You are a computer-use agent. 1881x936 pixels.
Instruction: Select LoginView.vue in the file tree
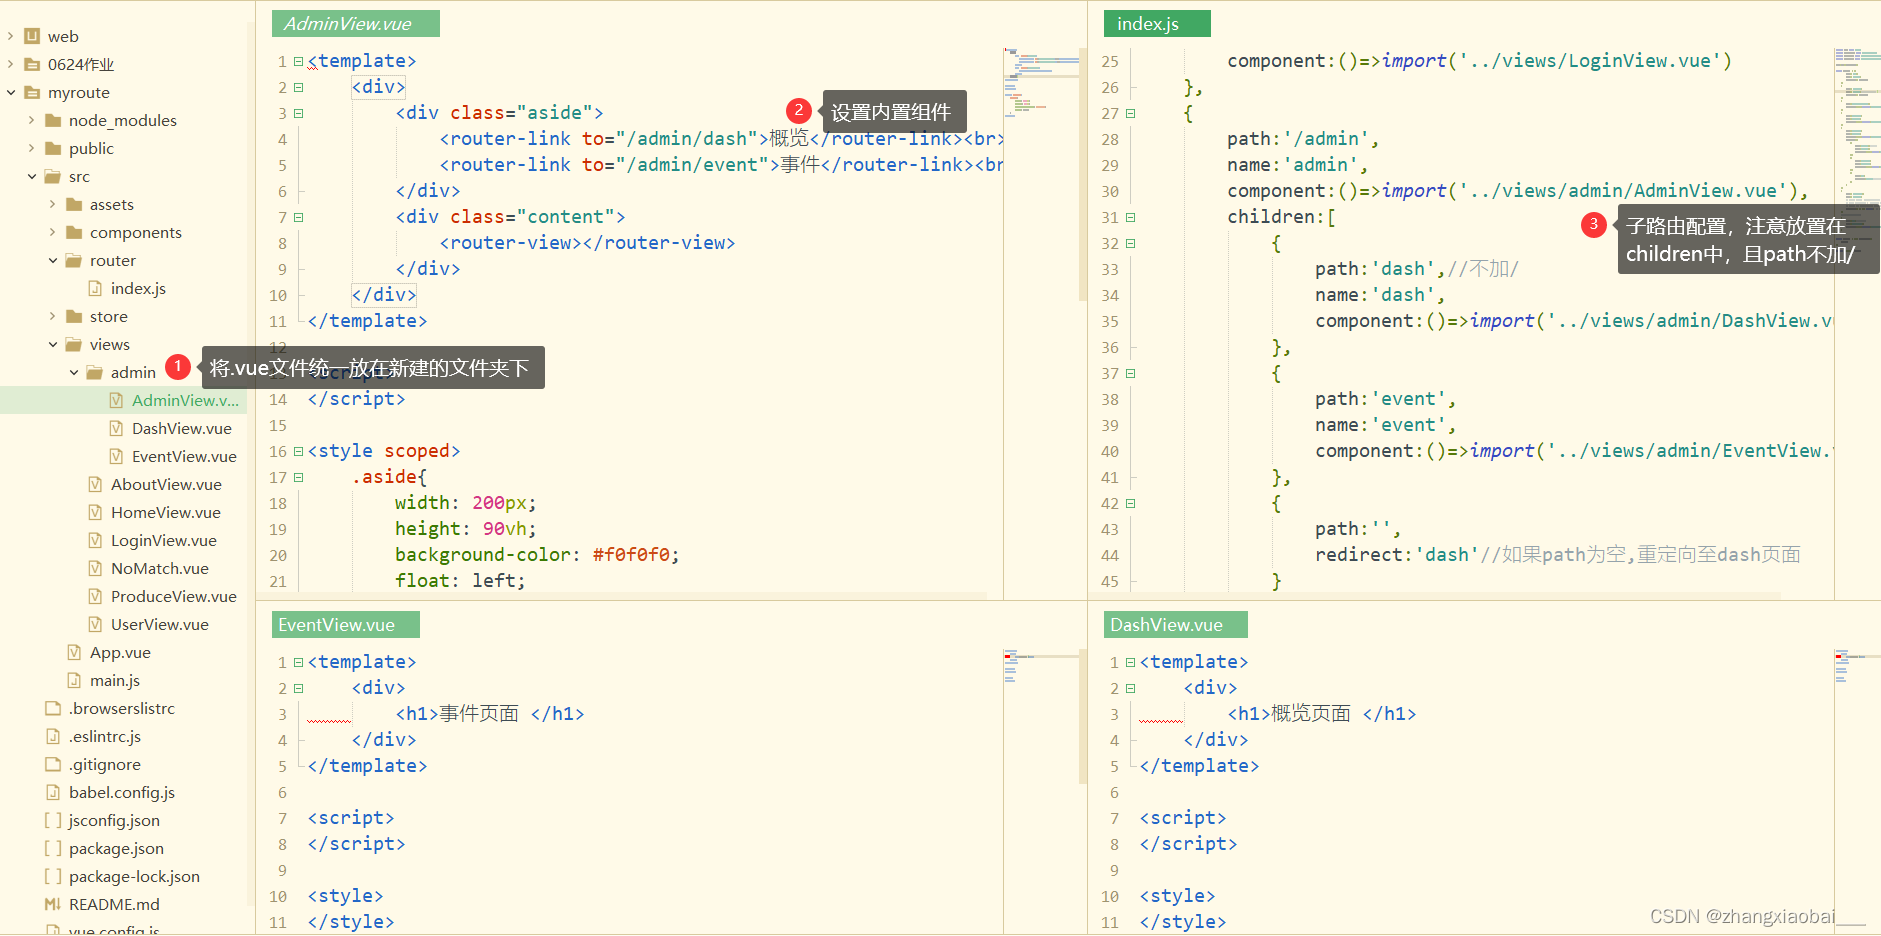click(163, 540)
